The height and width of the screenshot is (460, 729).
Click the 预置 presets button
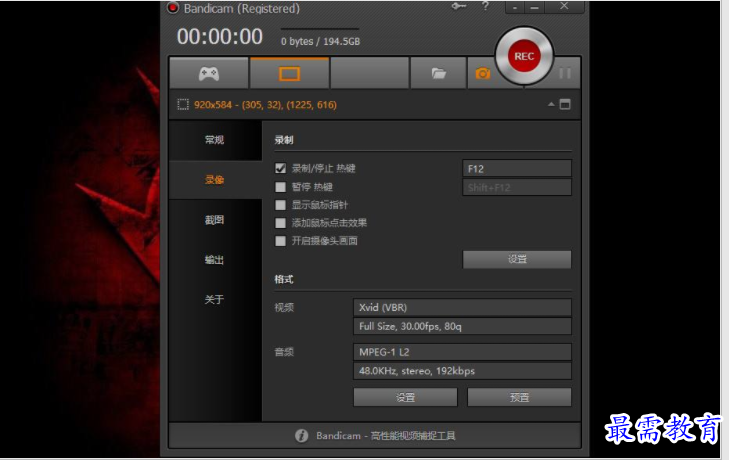pos(519,397)
